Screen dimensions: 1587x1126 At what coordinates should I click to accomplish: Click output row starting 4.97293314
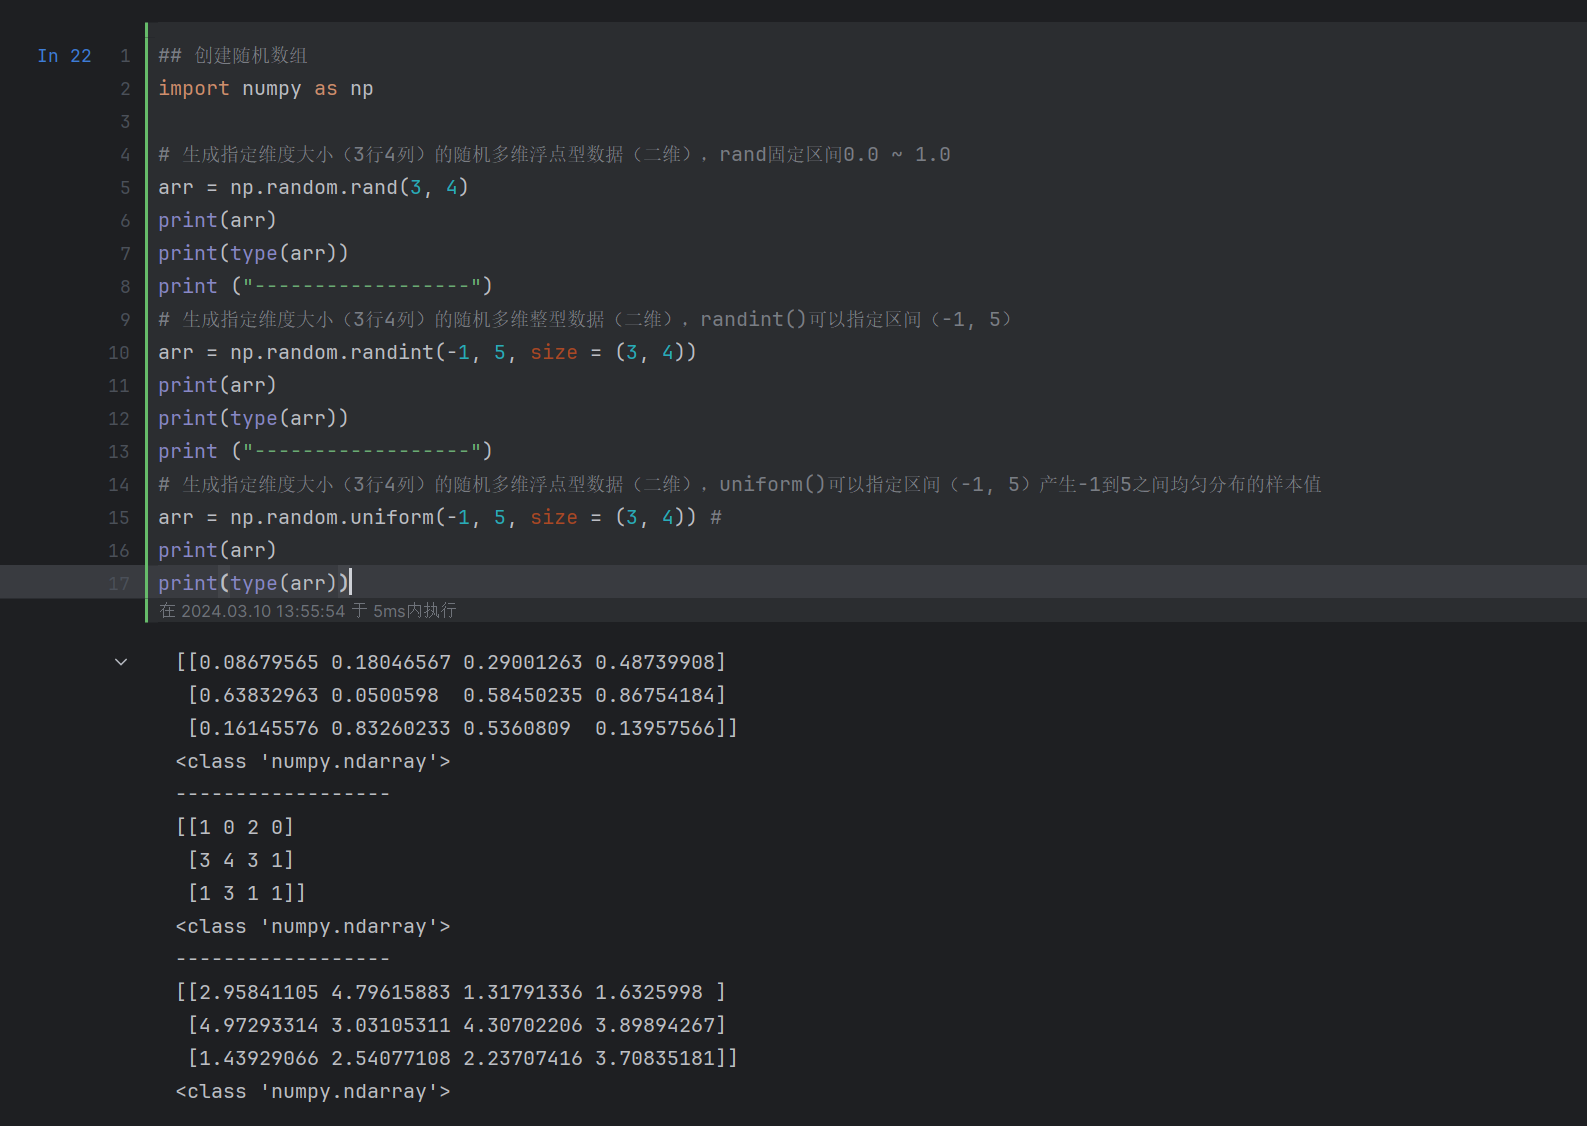coord(457,1026)
